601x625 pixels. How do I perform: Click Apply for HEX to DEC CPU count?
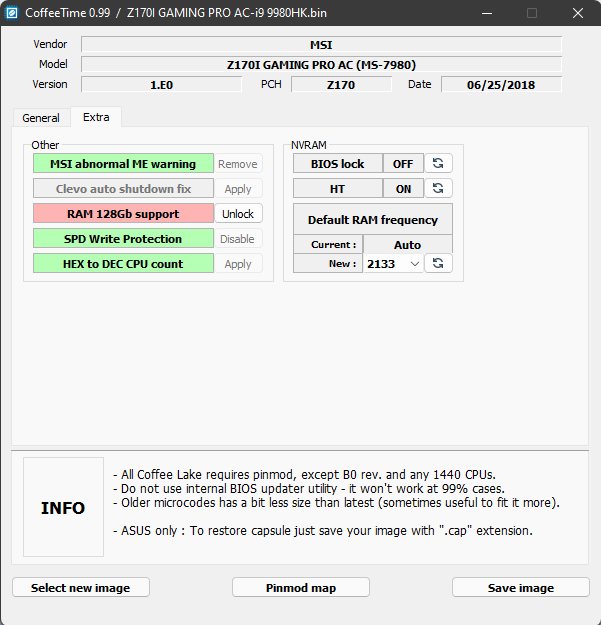[238, 263]
